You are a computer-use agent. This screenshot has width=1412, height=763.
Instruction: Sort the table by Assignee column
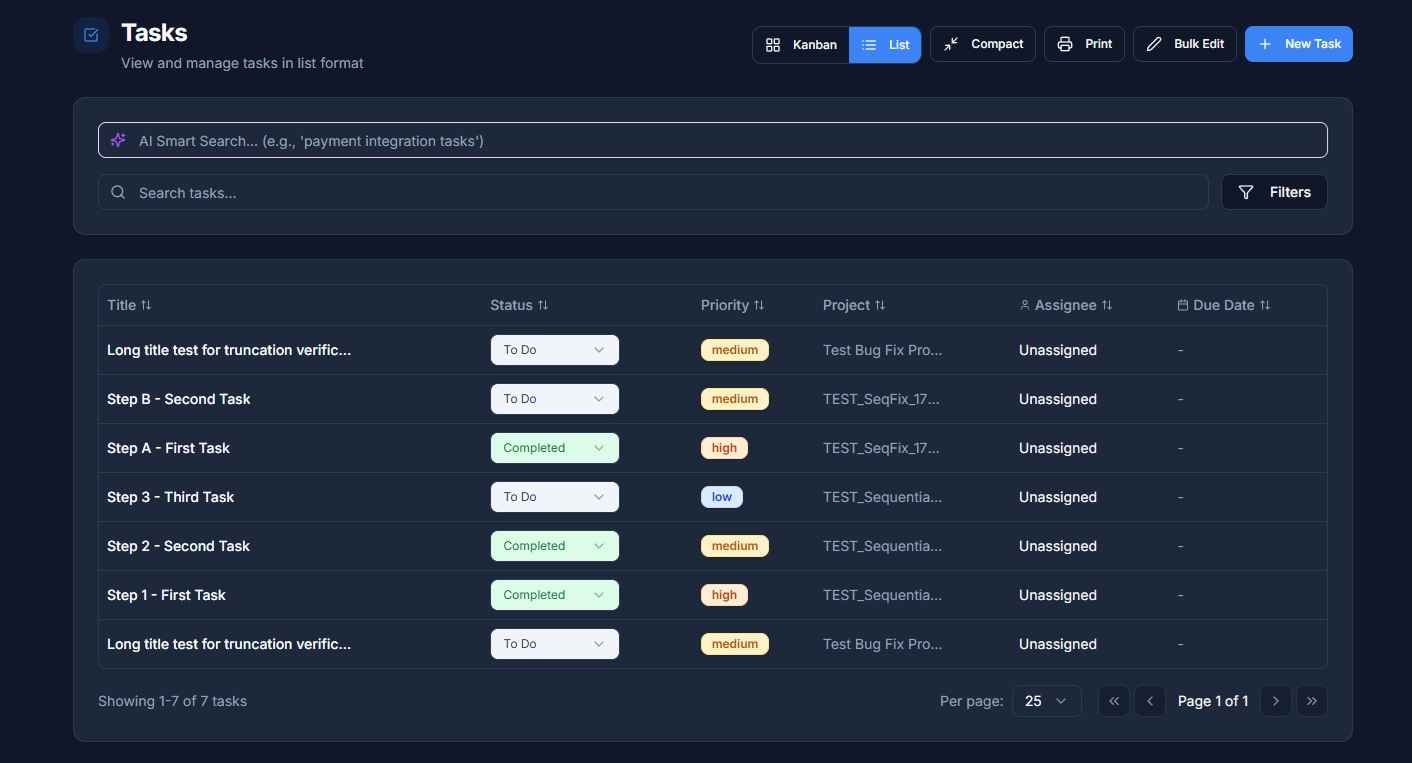tap(1066, 305)
